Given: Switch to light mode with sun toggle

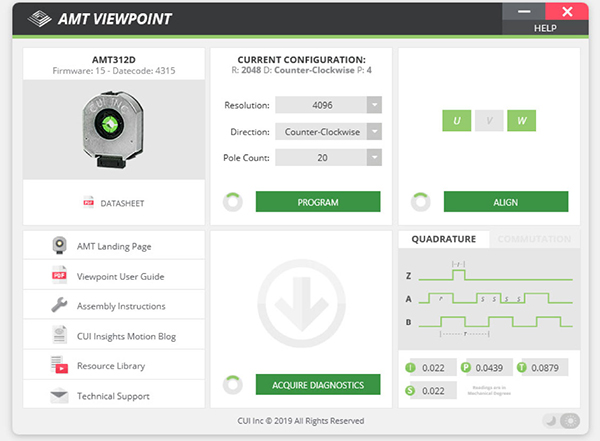Looking at the screenshot, I should coord(570,421).
